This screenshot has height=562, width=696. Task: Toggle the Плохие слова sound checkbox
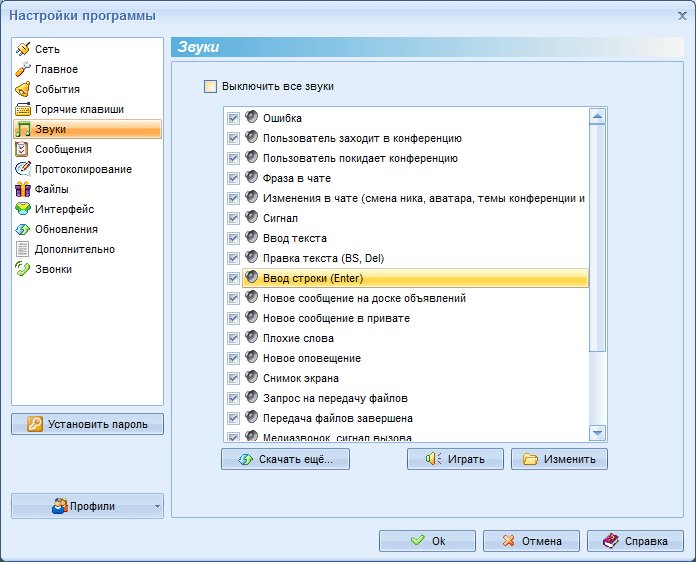click(x=234, y=338)
